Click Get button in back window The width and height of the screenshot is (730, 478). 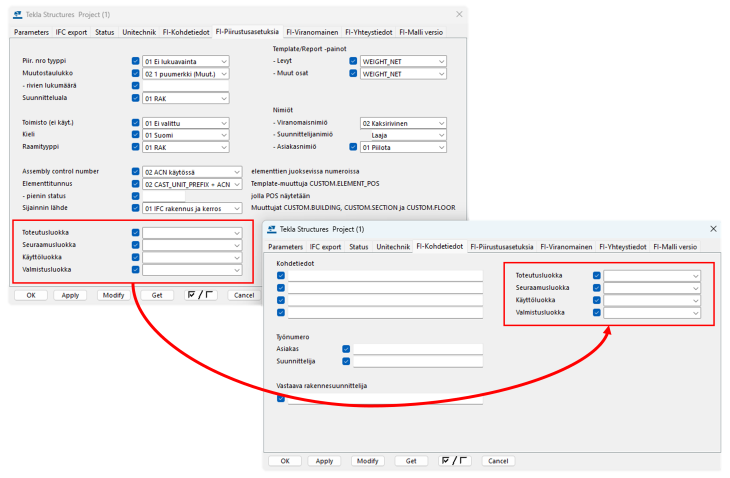point(157,295)
